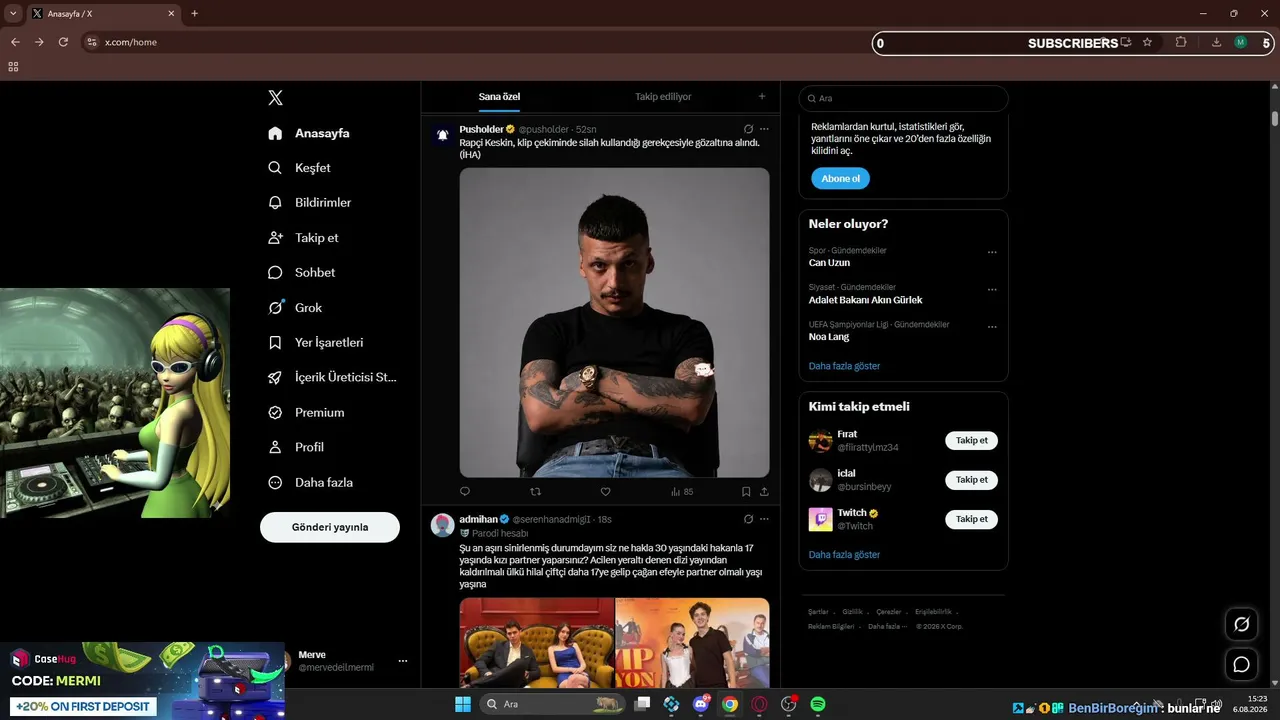1280x720 pixels.
Task: Ask Grok about the Pusholder post
Action: [x=748, y=129]
